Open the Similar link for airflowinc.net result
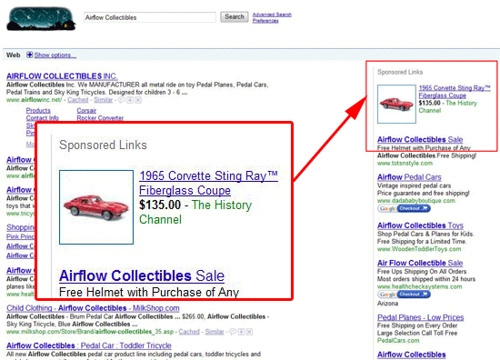500x360 pixels. tap(103, 100)
